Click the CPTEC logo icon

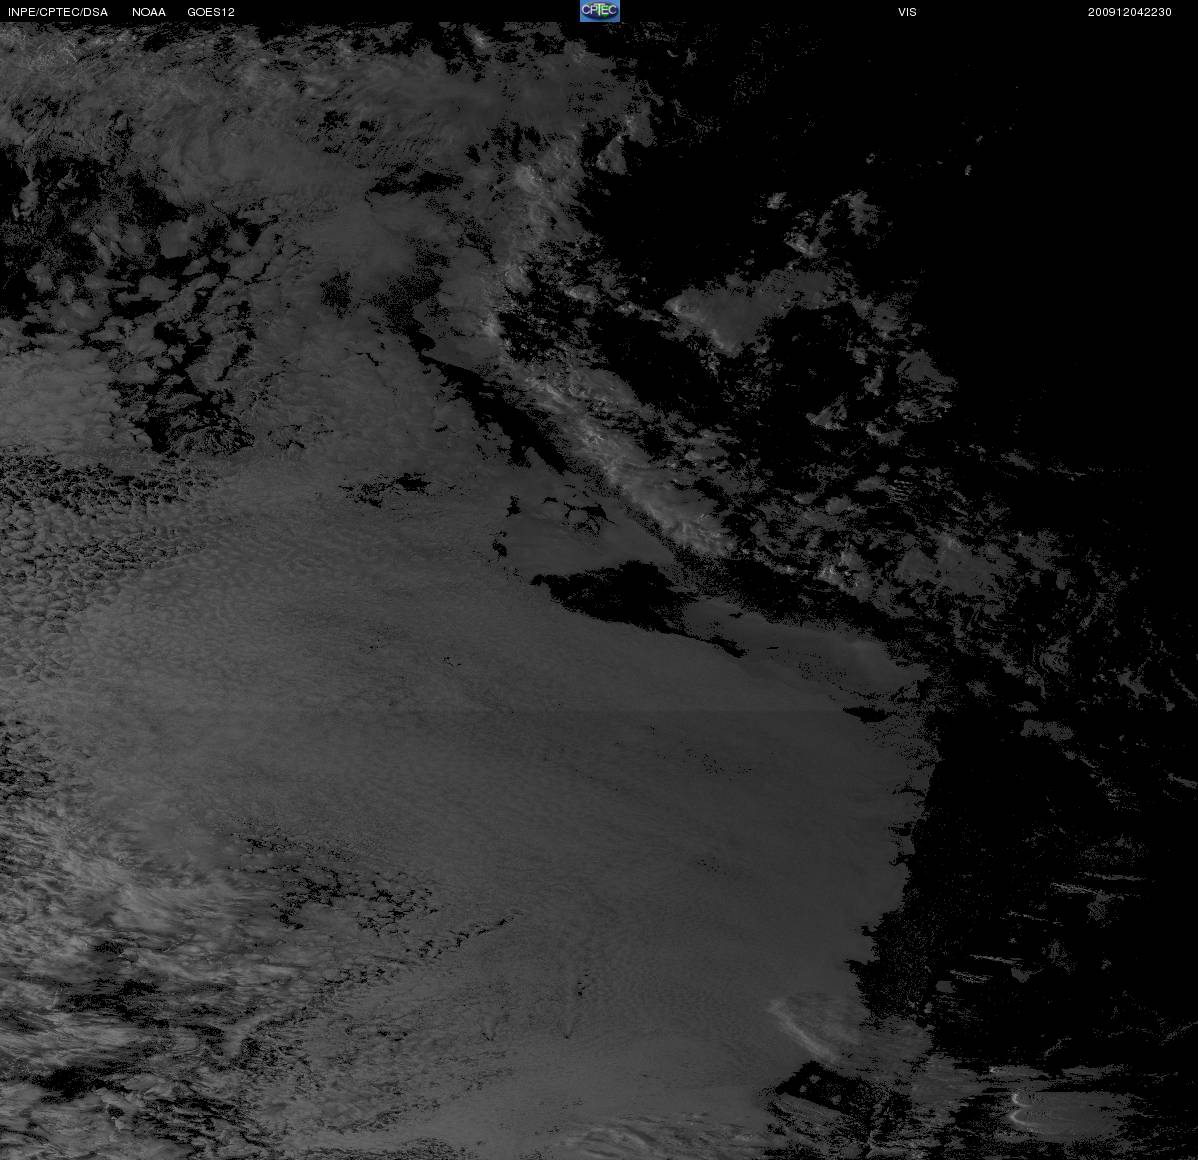[600, 11]
